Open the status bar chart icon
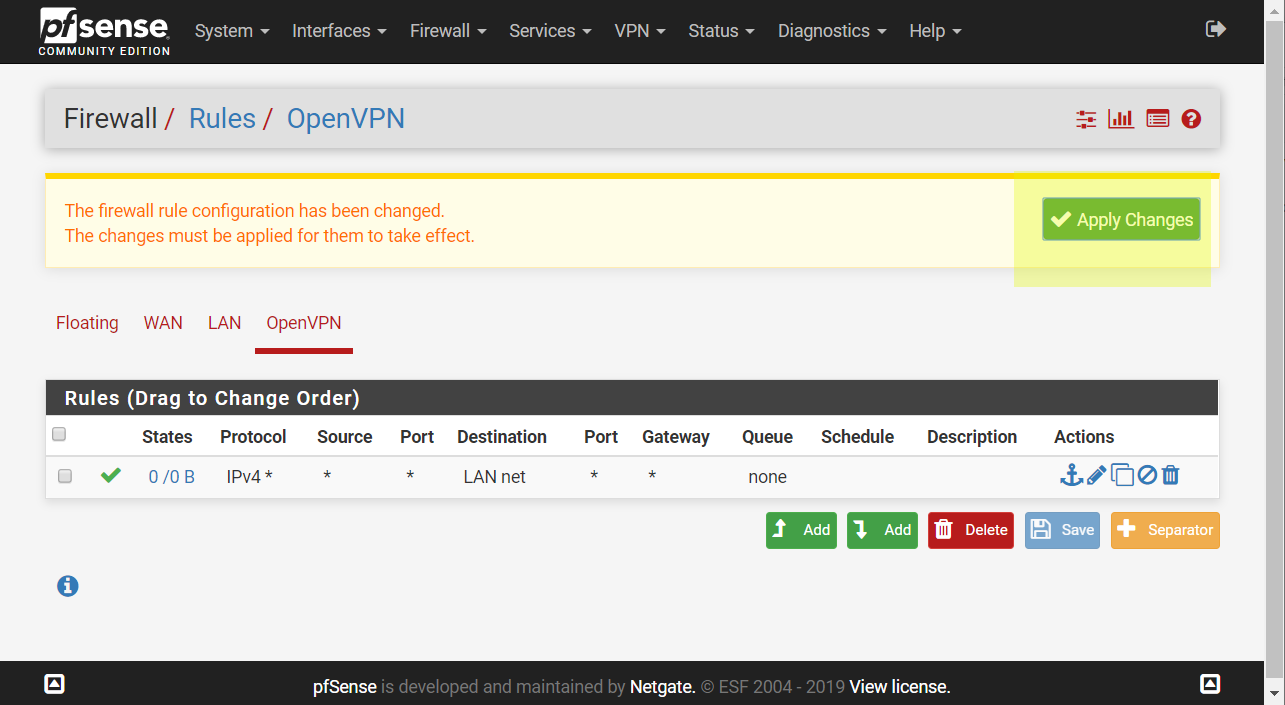Image resolution: width=1285 pixels, height=705 pixels. pos(1121,119)
